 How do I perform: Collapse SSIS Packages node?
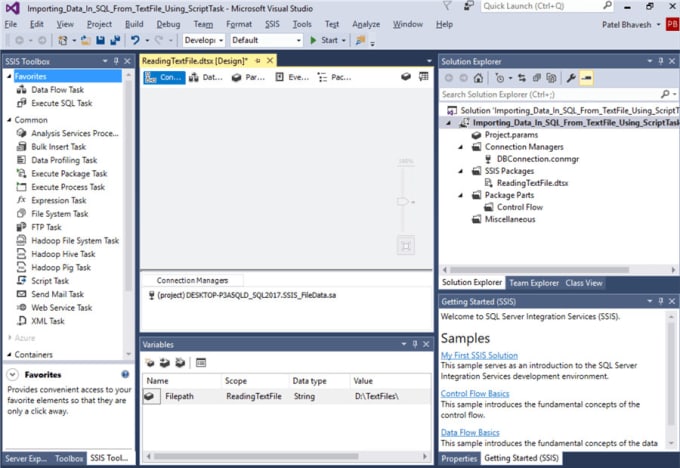[x=461, y=171]
